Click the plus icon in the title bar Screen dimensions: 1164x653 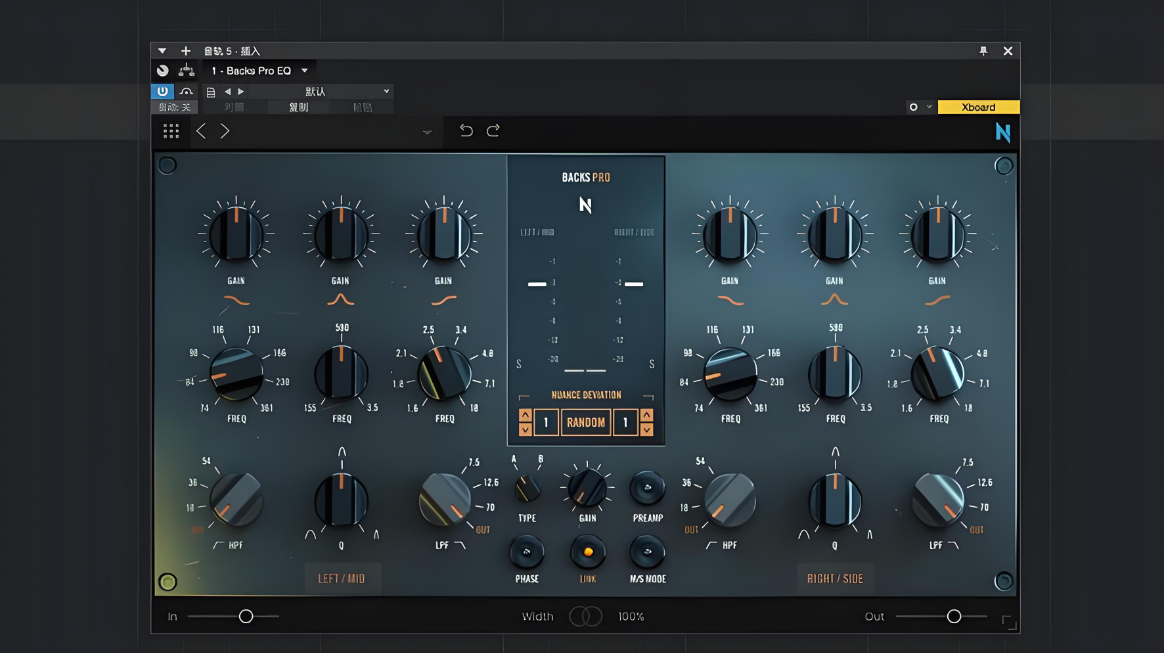186,51
